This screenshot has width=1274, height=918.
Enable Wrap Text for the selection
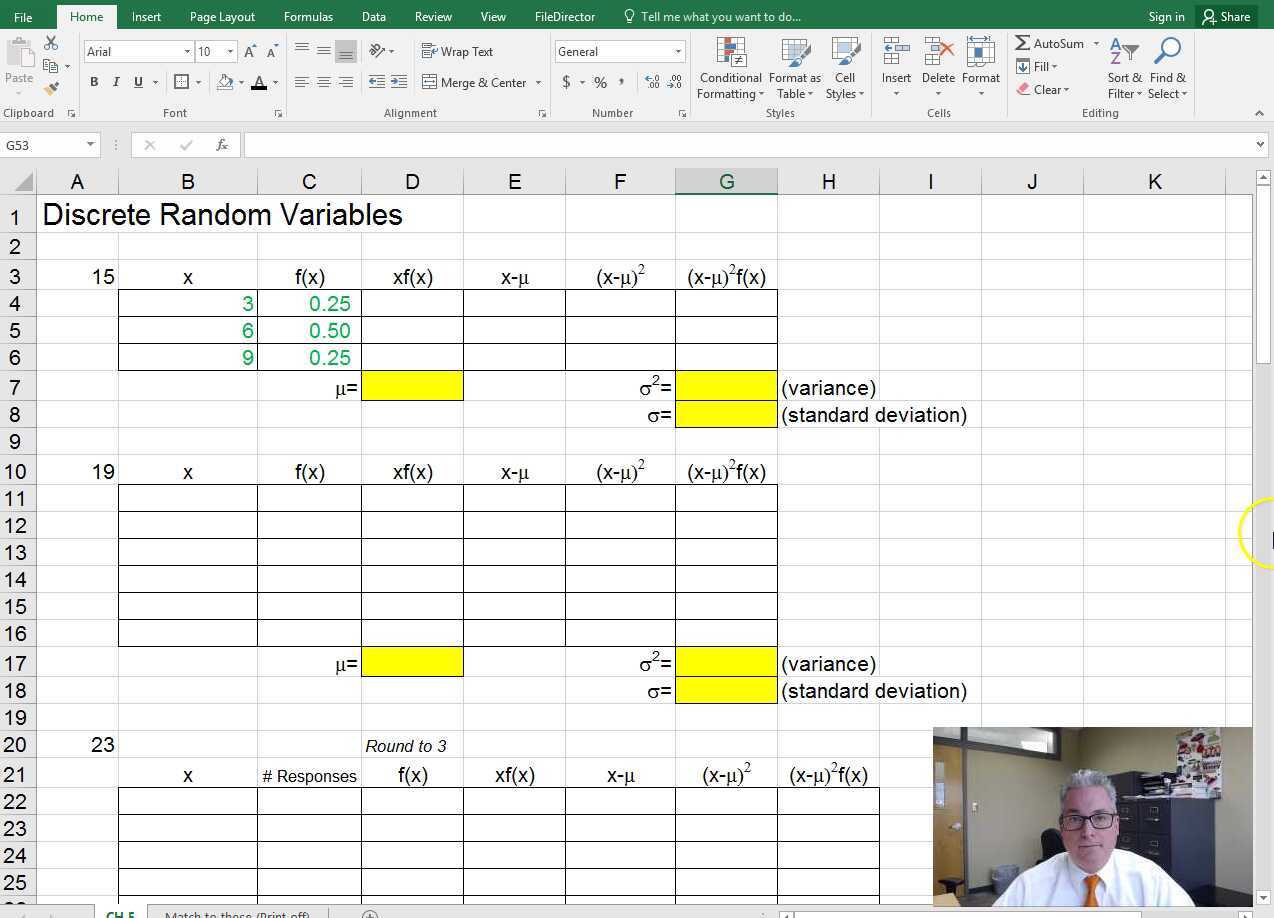pos(459,50)
